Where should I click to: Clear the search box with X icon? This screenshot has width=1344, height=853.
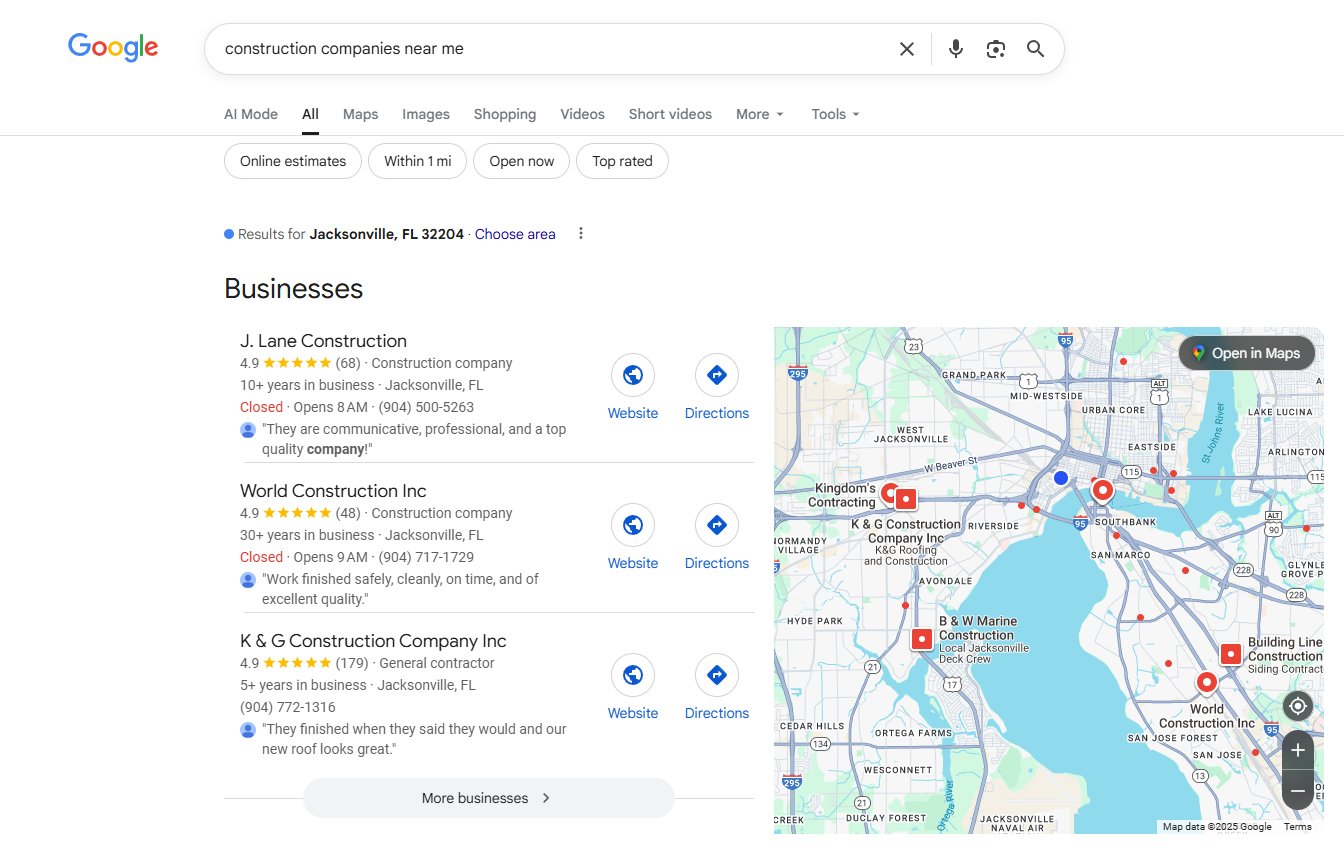click(906, 49)
